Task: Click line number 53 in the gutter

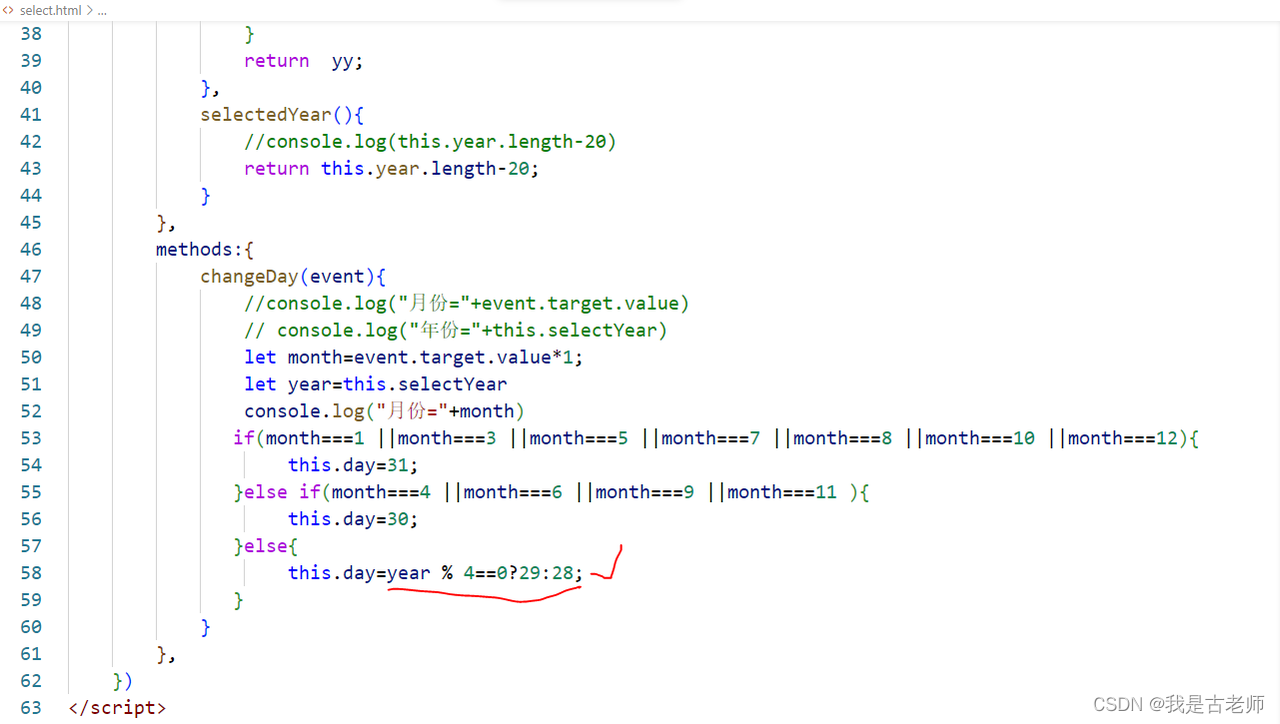Action: pyautogui.click(x=31, y=438)
